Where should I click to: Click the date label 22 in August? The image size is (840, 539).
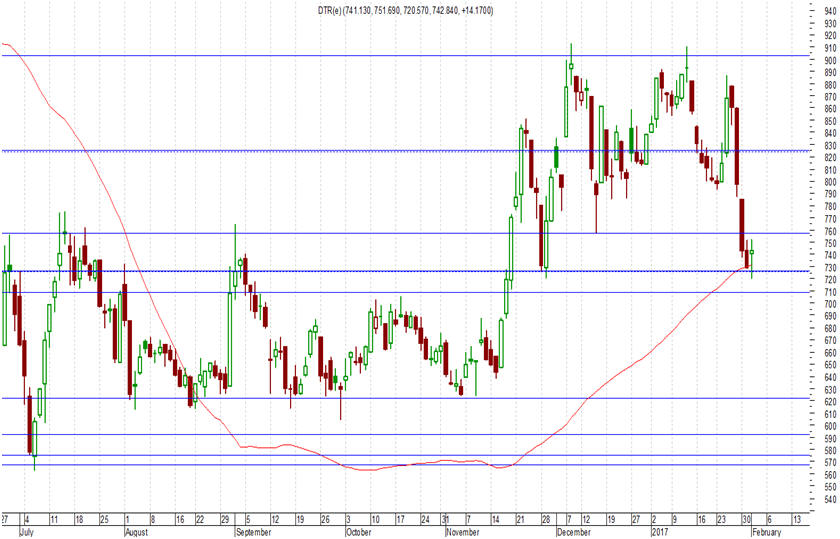pos(200,519)
